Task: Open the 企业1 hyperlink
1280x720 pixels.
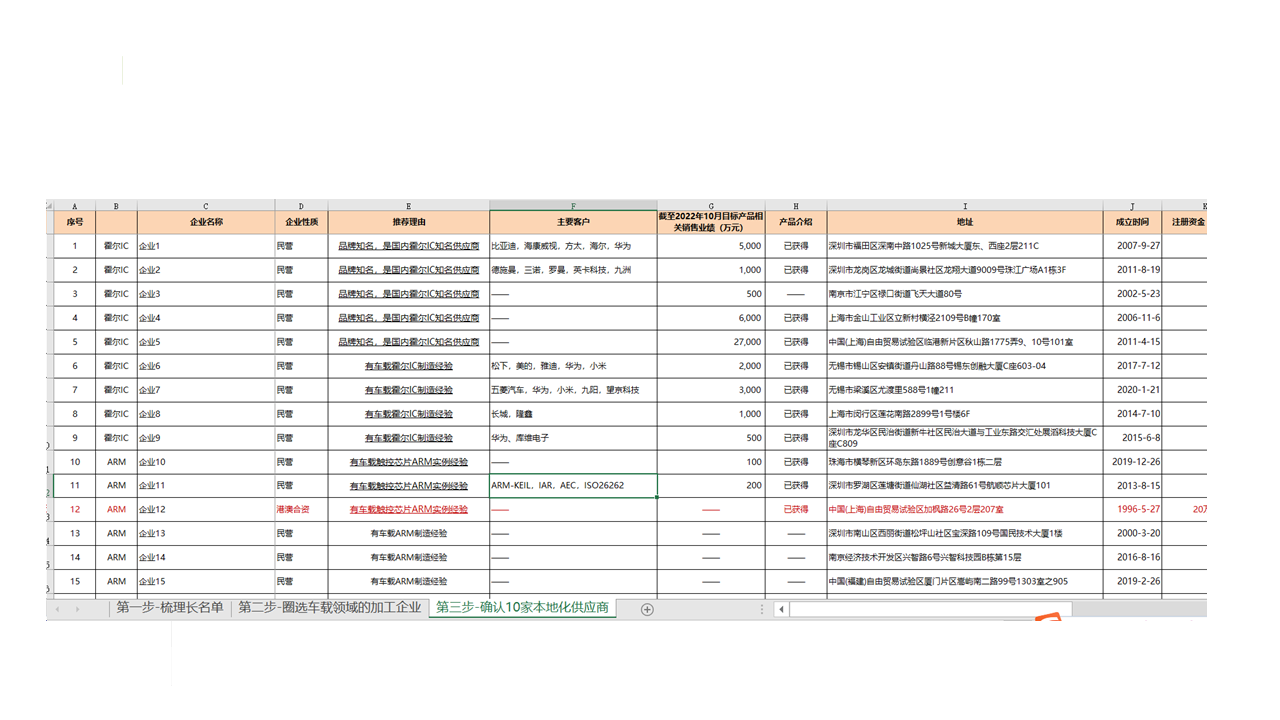Action: coord(149,246)
